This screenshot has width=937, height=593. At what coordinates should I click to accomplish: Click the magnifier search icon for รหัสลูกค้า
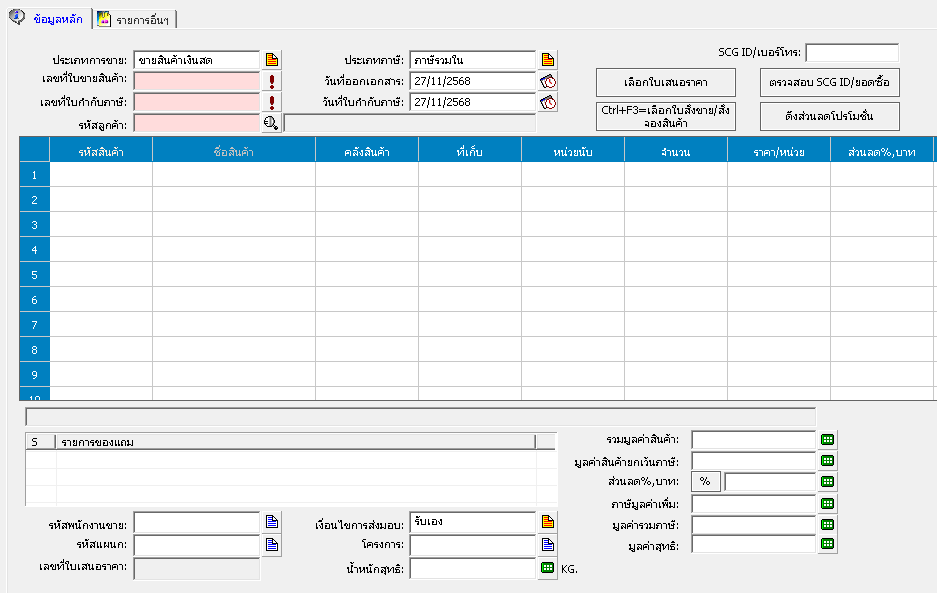[271, 123]
